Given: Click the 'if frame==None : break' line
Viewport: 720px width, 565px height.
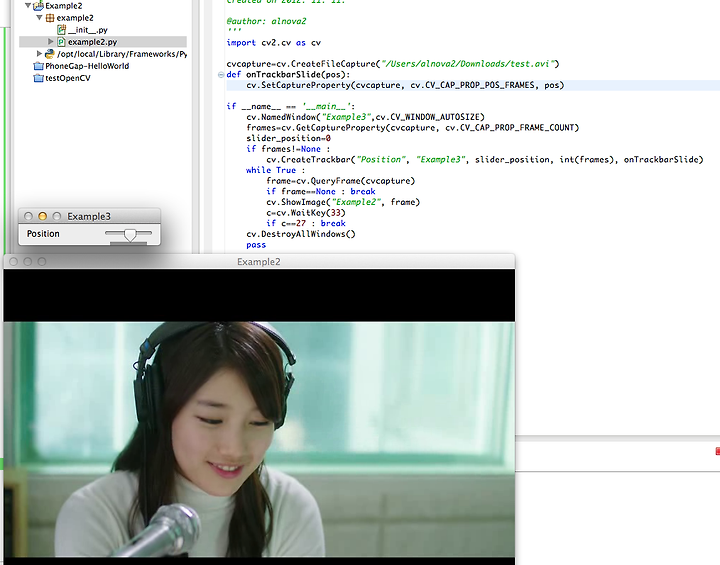Looking at the screenshot, I should [321, 192].
